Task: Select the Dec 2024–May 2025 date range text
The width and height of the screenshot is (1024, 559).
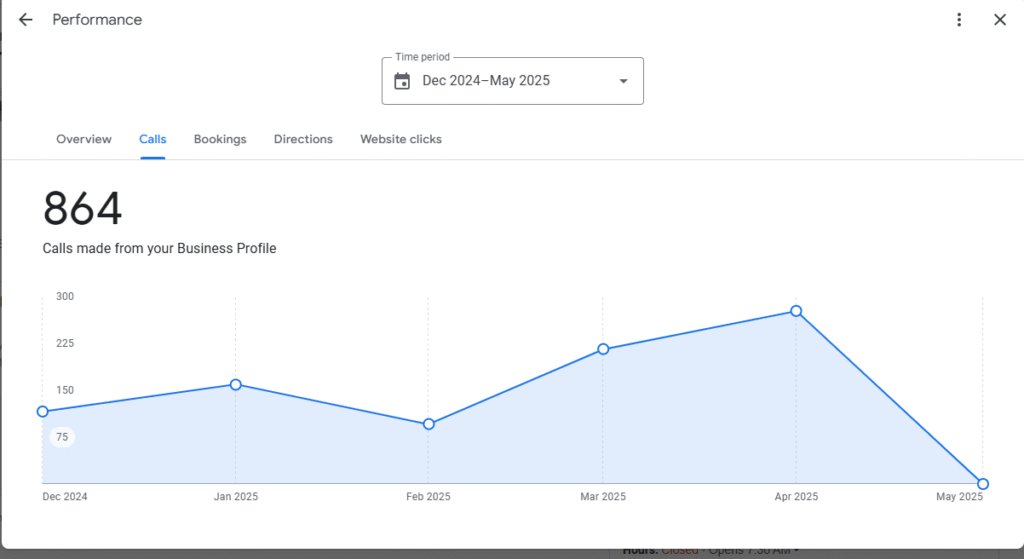Action: (486, 81)
